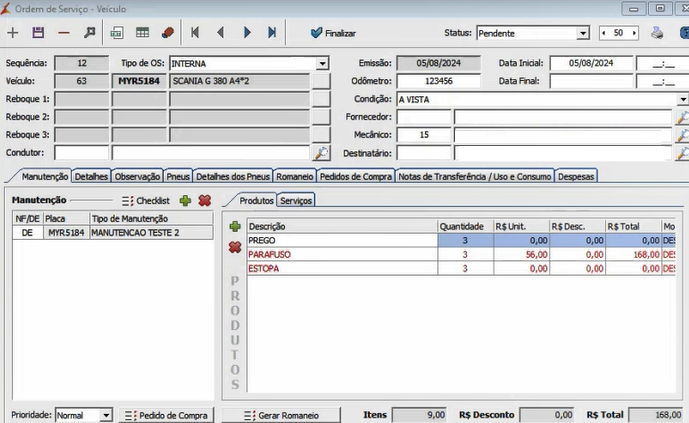Click the 56,00 unit price cell
The image size is (689, 423).
522,255
